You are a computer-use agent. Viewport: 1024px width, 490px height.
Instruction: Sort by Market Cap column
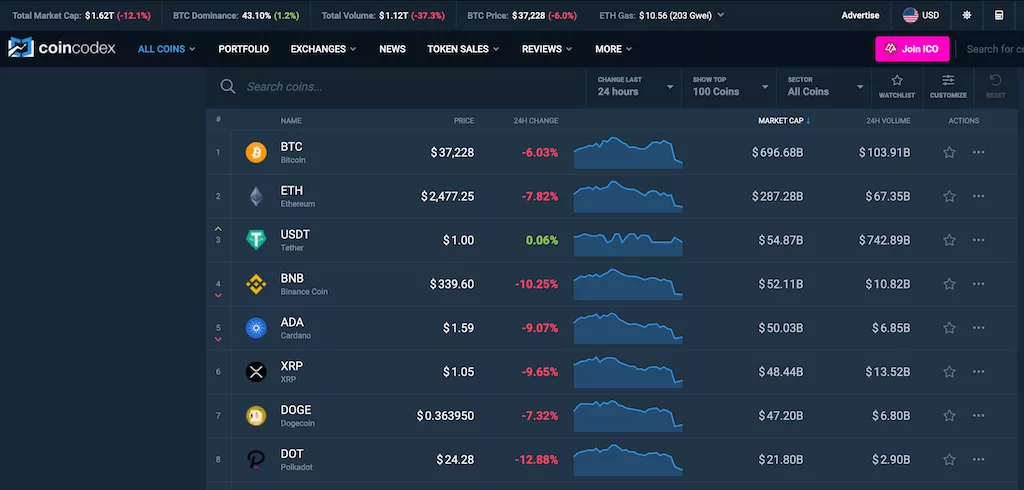pyautogui.click(x=784, y=120)
